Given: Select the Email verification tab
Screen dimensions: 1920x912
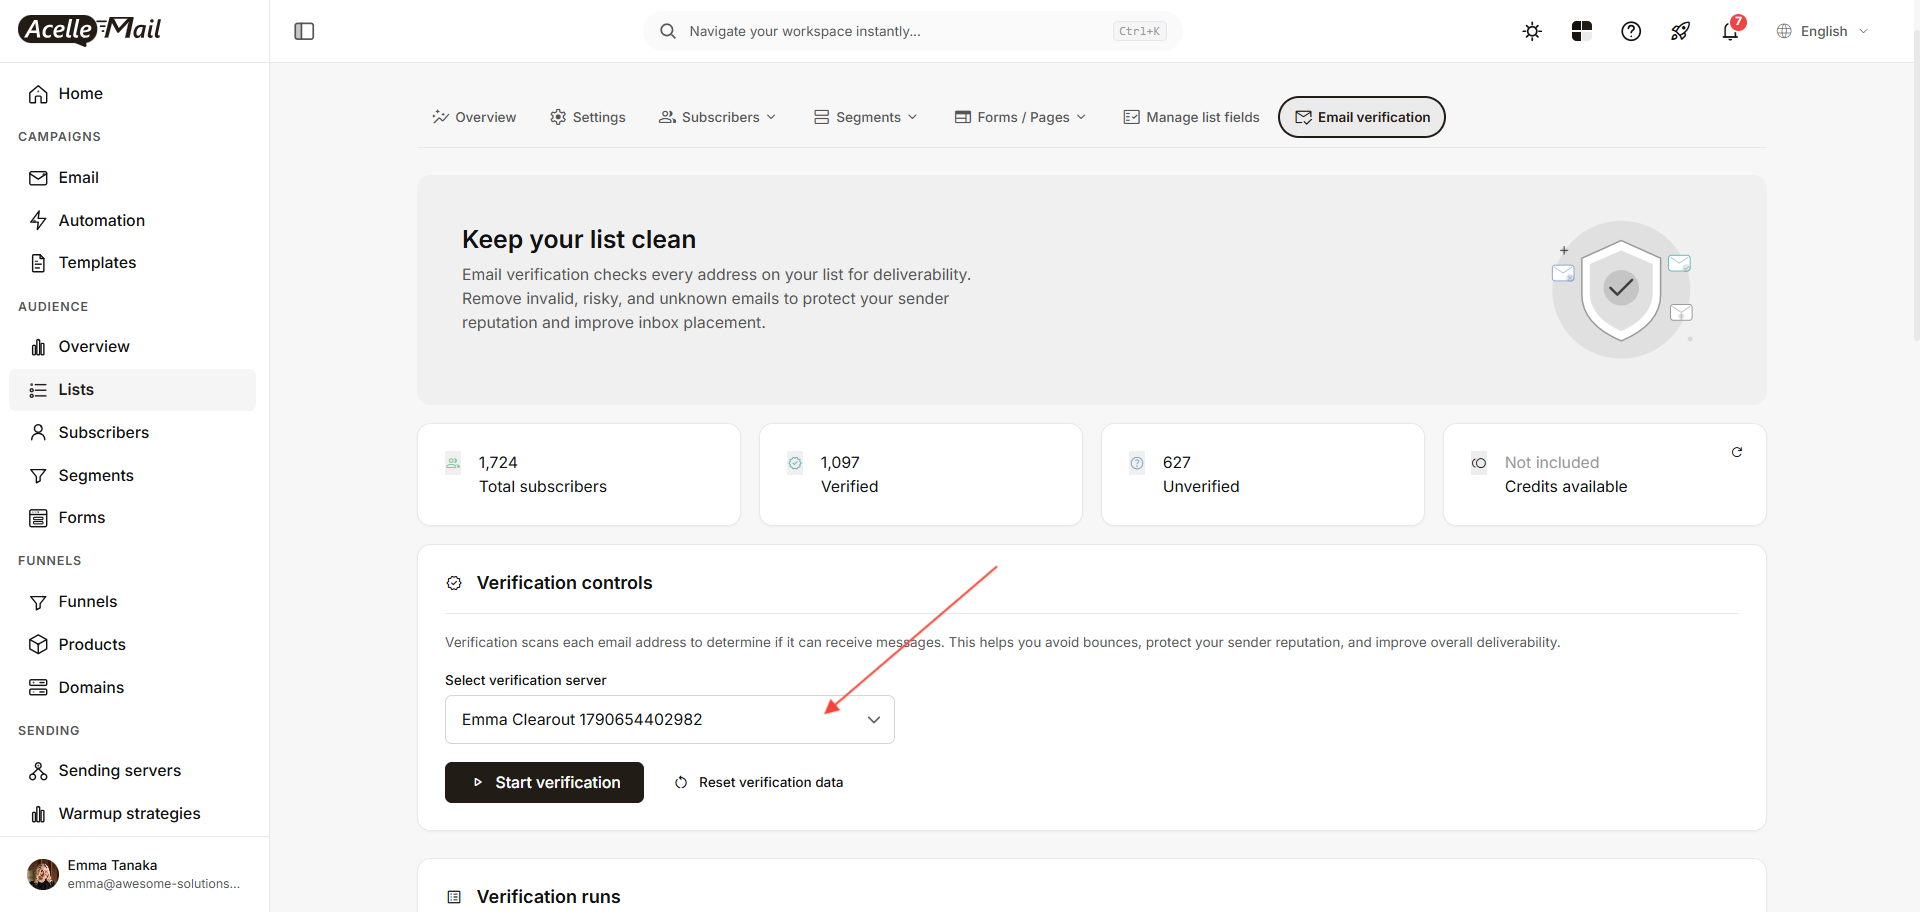Looking at the screenshot, I should 1362,117.
